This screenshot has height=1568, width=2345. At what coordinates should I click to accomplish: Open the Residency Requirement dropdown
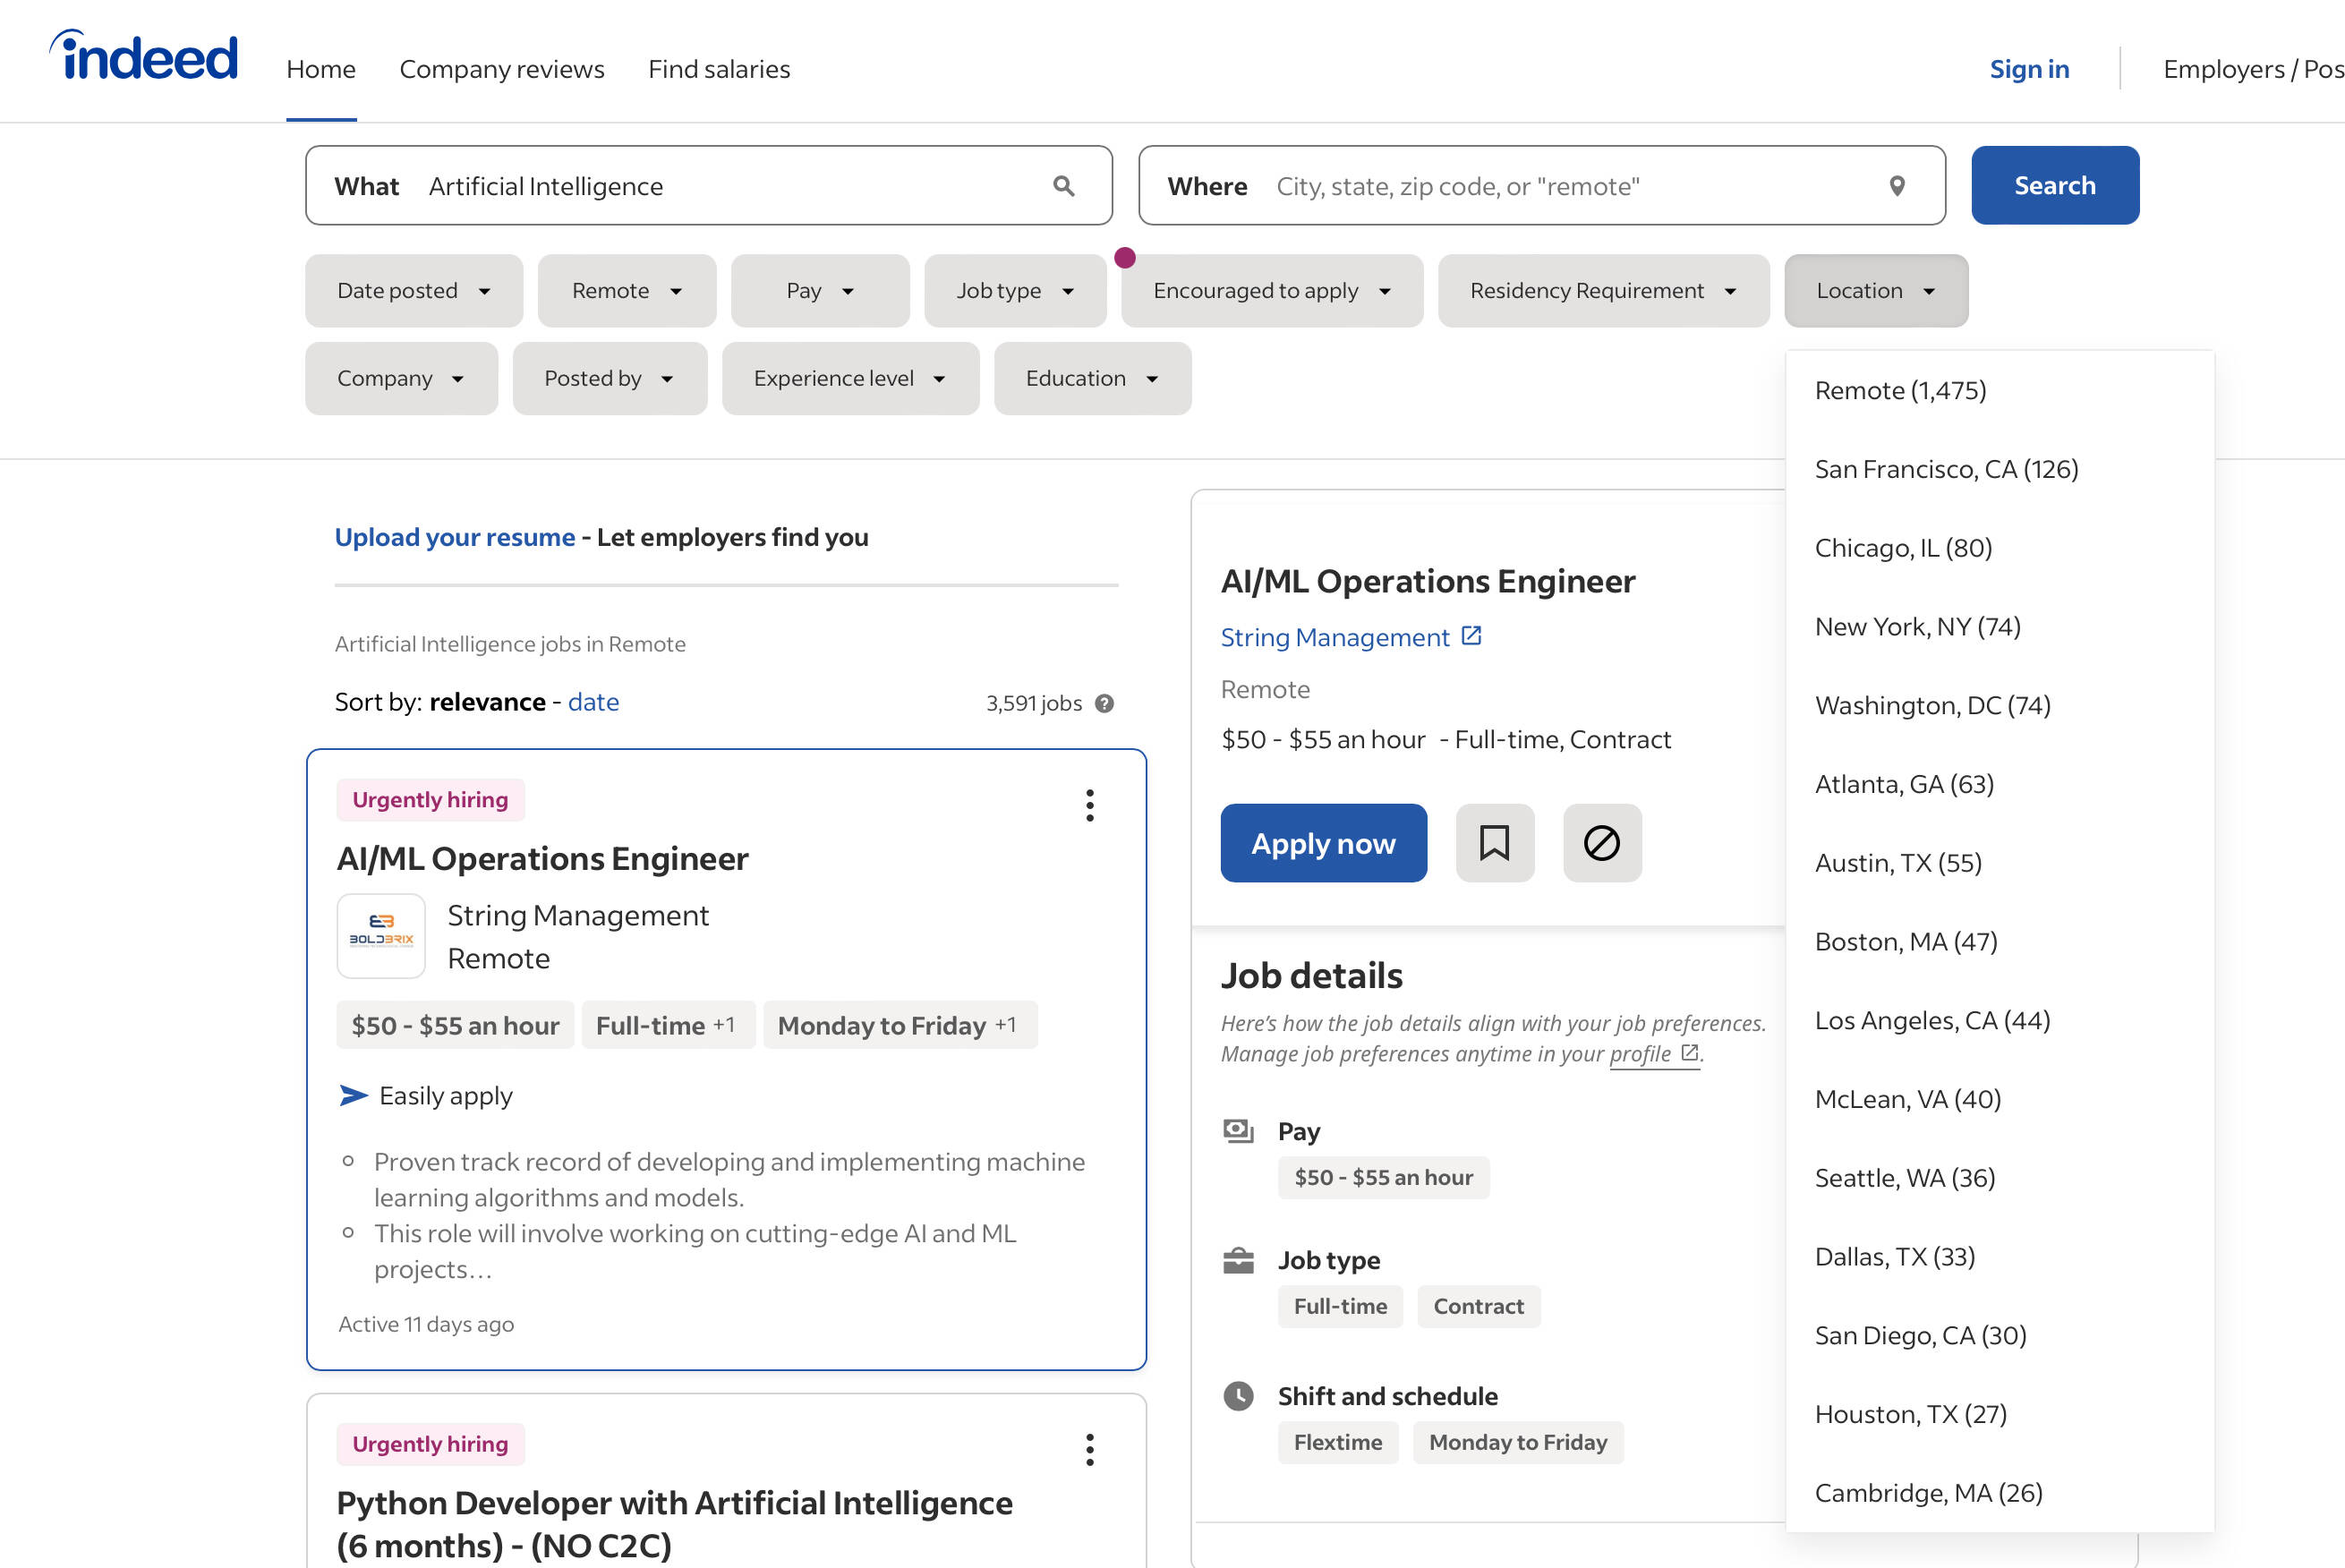[x=1604, y=291]
